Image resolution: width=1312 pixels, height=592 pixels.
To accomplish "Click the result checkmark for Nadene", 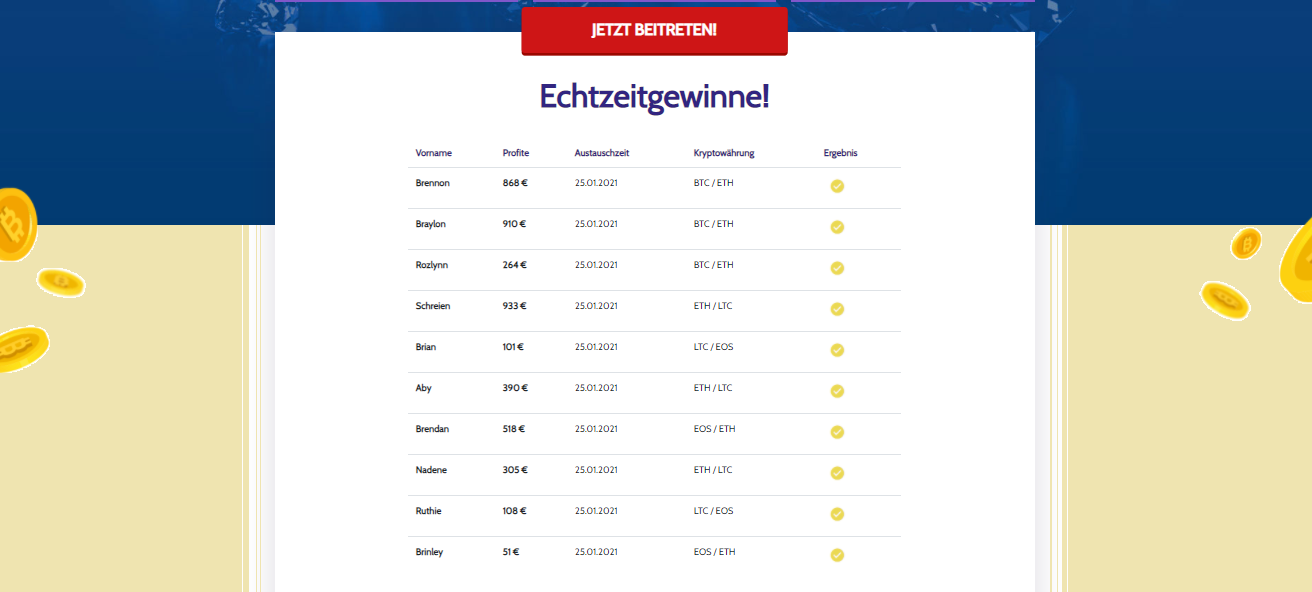I will pyautogui.click(x=837, y=473).
